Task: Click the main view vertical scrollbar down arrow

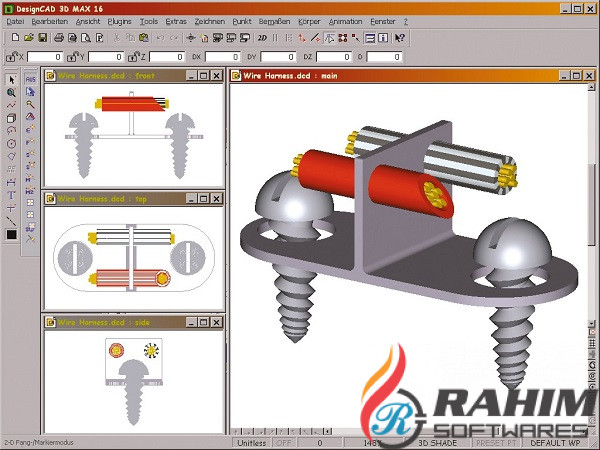Action: coord(591,323)
